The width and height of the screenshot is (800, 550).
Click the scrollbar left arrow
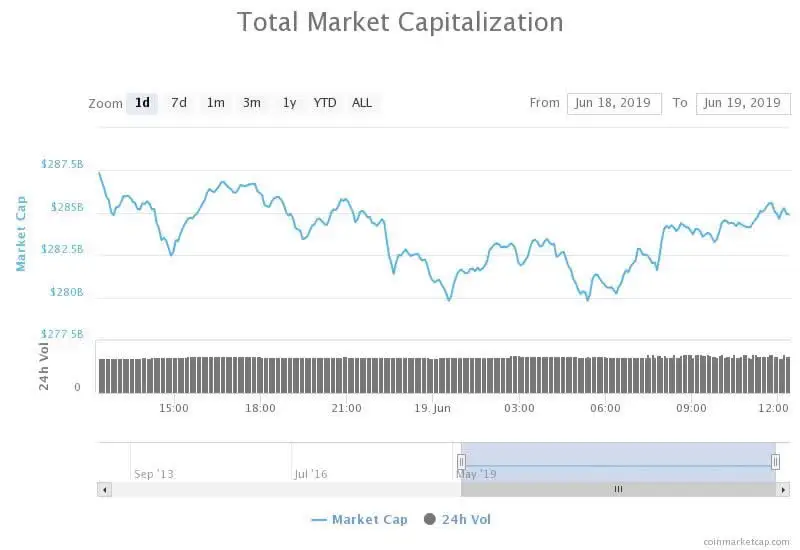[x=104, y=489]
